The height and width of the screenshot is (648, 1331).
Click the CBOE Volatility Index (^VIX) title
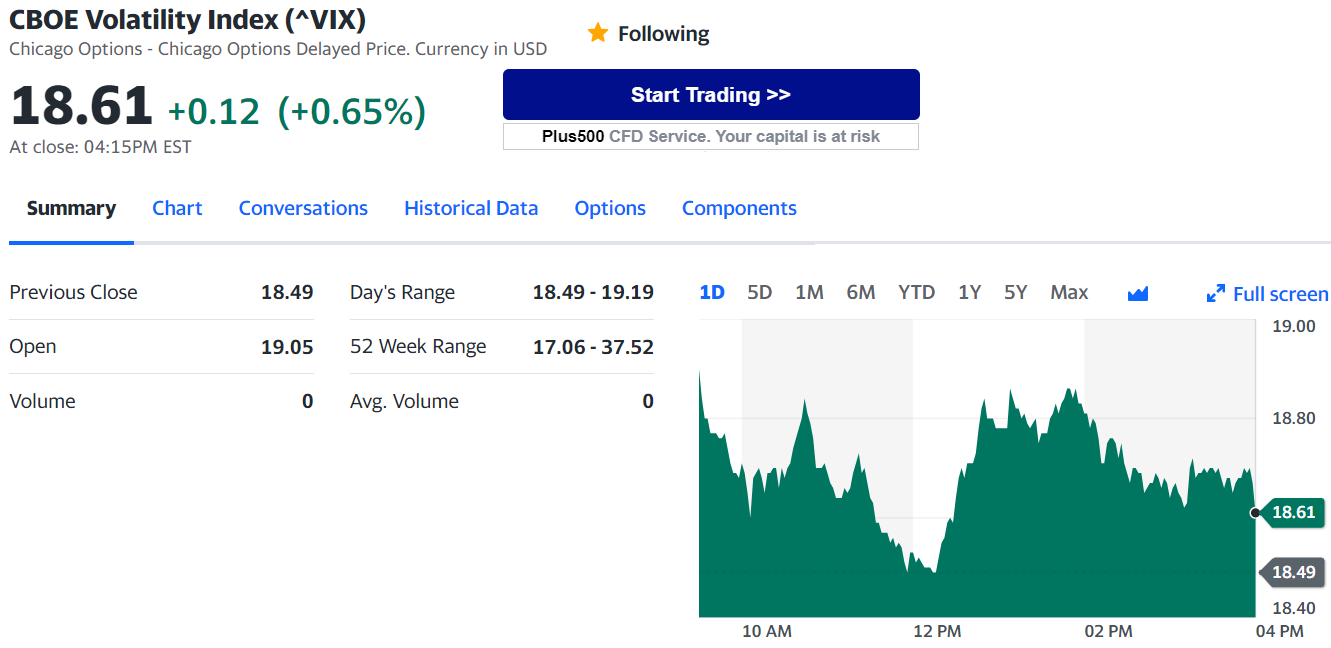point(187,19)
